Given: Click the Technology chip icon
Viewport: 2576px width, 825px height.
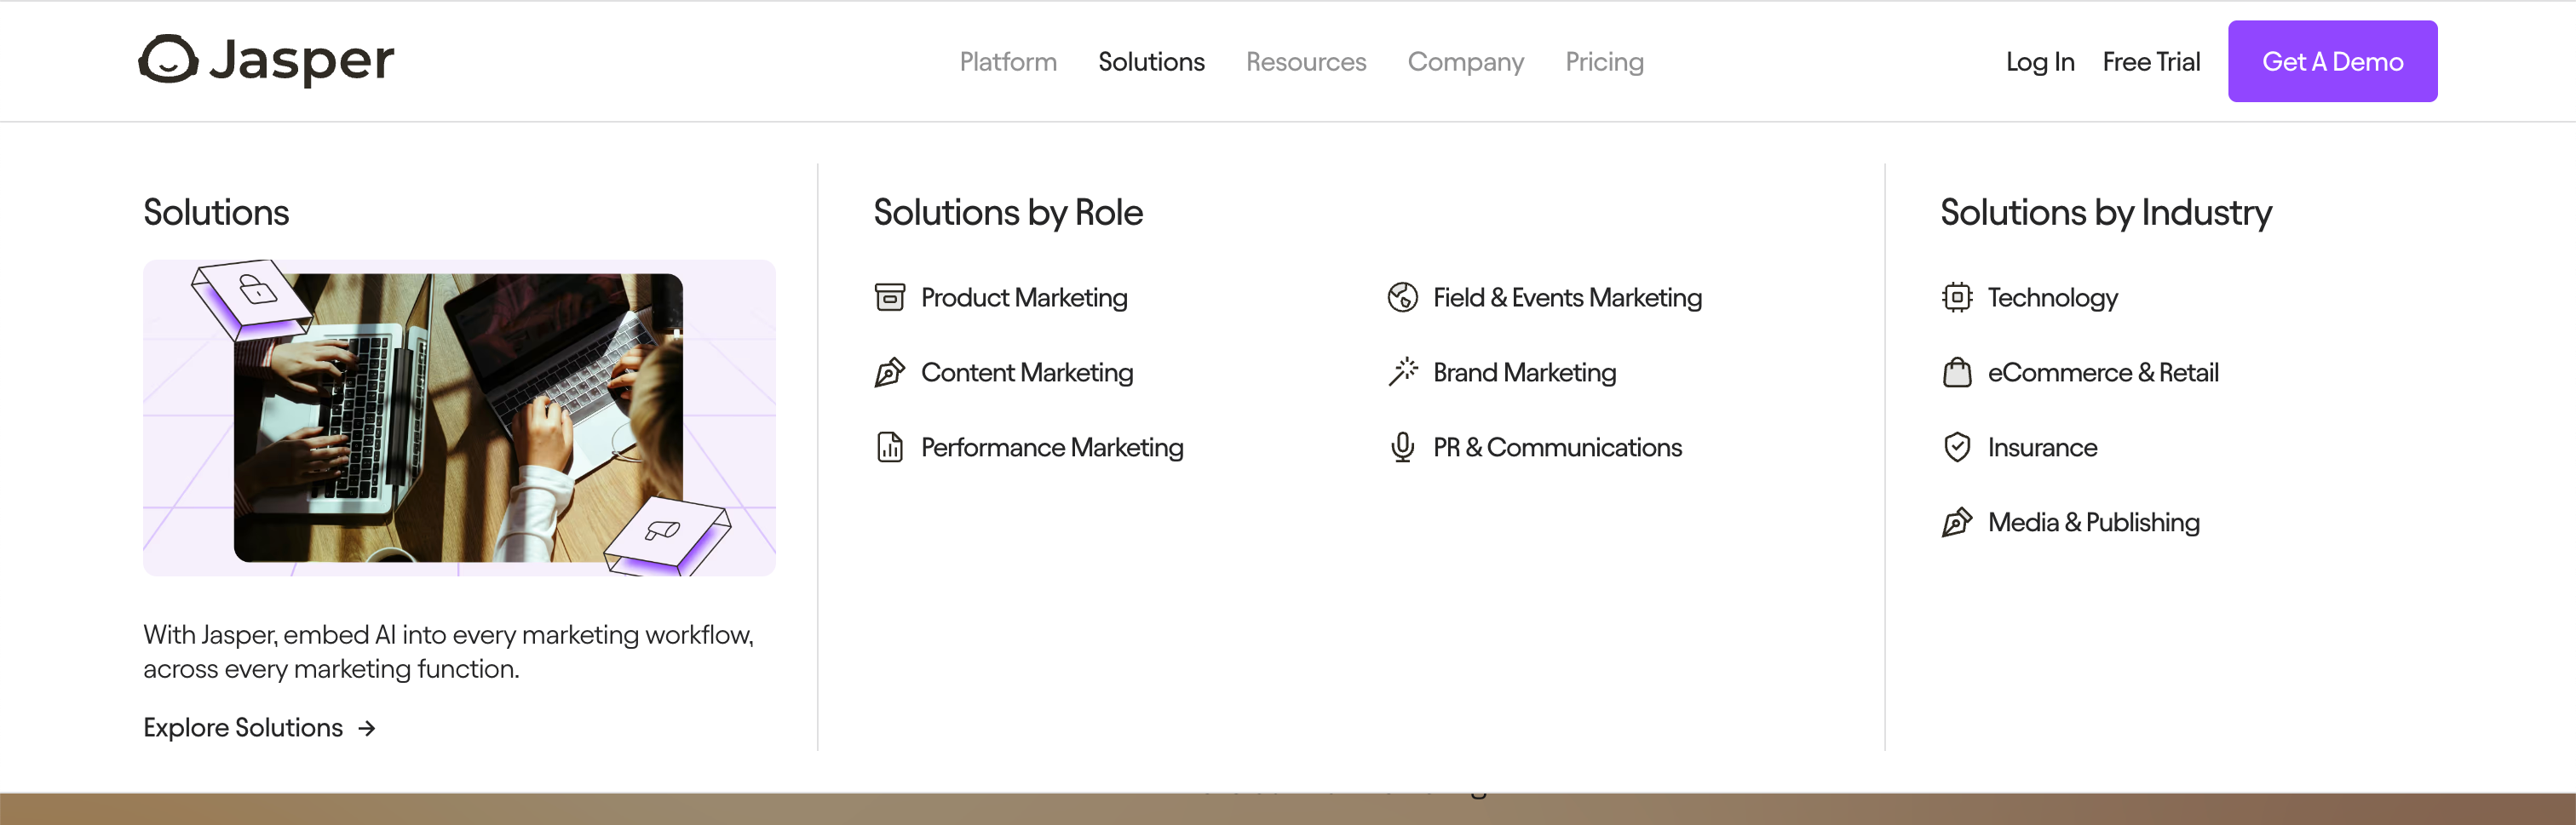Looking at the screenshot, I should click(1956, 298).
